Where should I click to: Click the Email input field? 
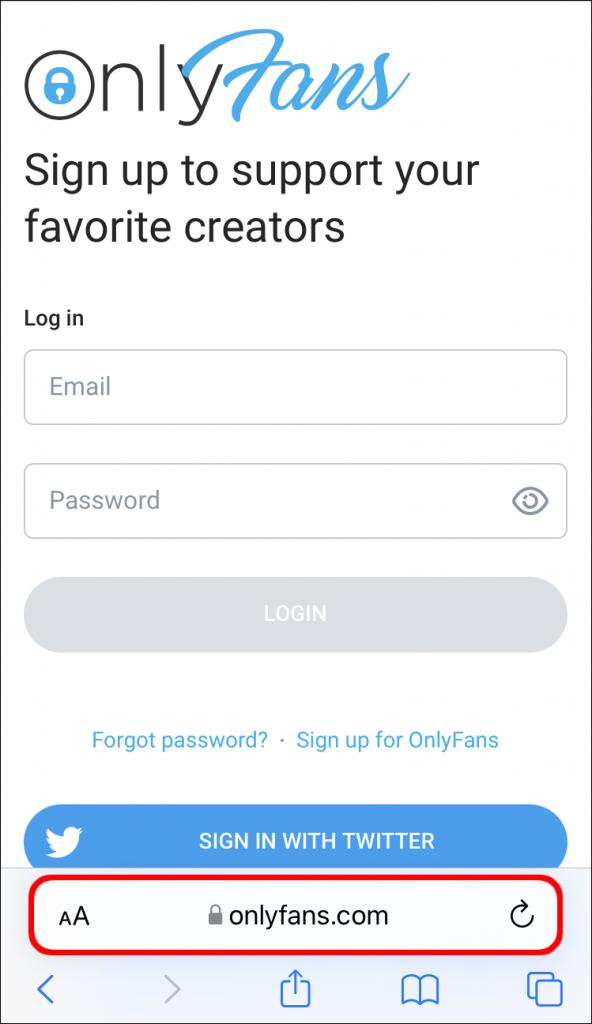tap(295, 387)
